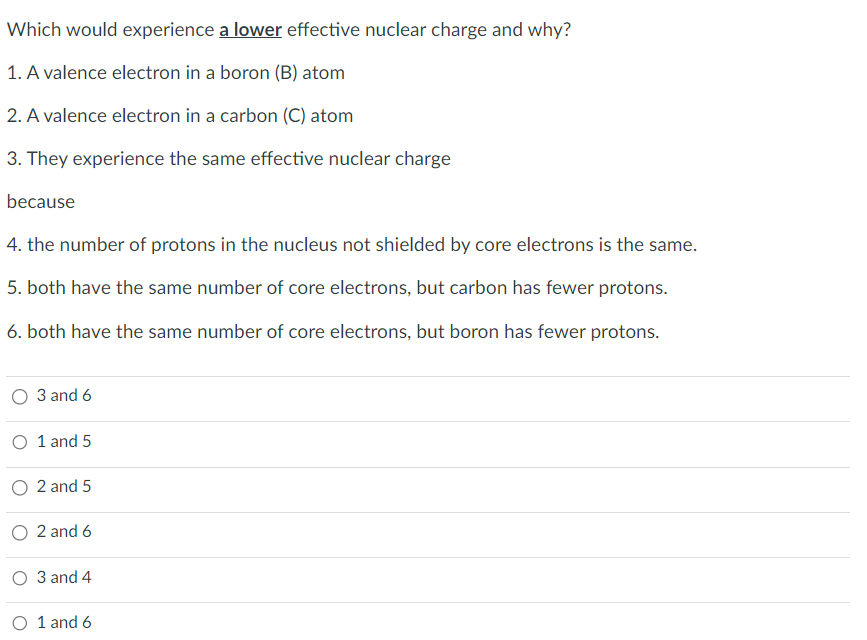
Task: Click statement 2 about carbon valence electron
Action: (x=180, y=115)
